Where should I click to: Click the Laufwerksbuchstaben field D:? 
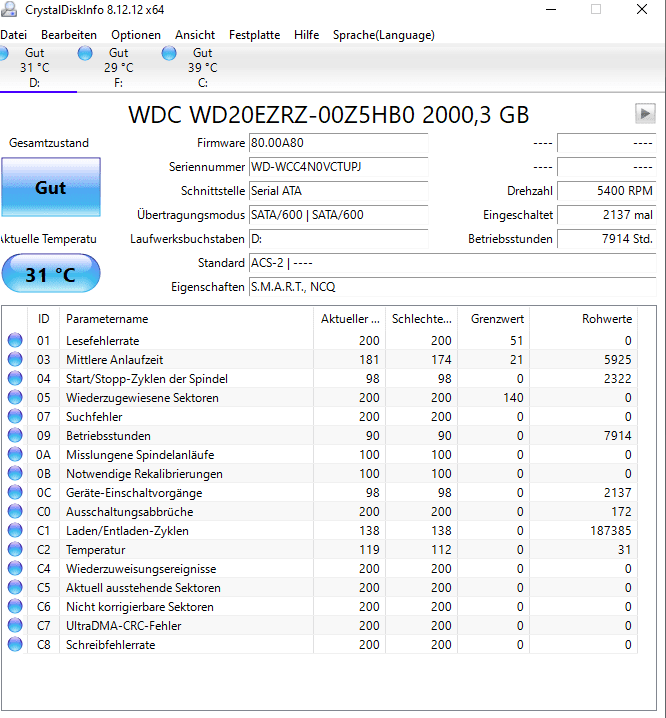(338, 239)
